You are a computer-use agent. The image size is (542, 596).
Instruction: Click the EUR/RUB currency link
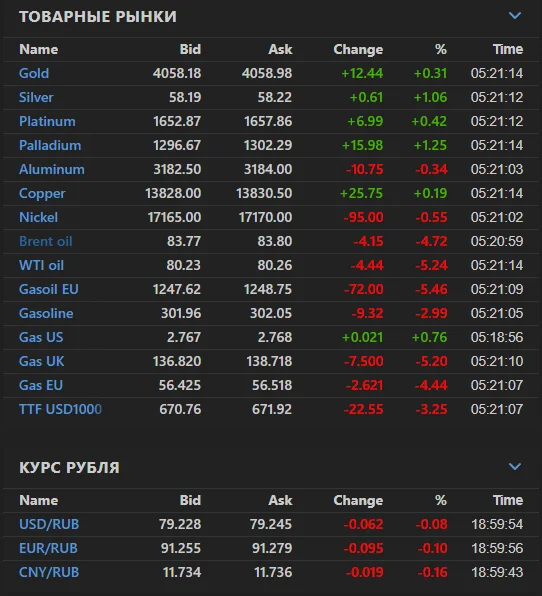[x=48, y=548]
